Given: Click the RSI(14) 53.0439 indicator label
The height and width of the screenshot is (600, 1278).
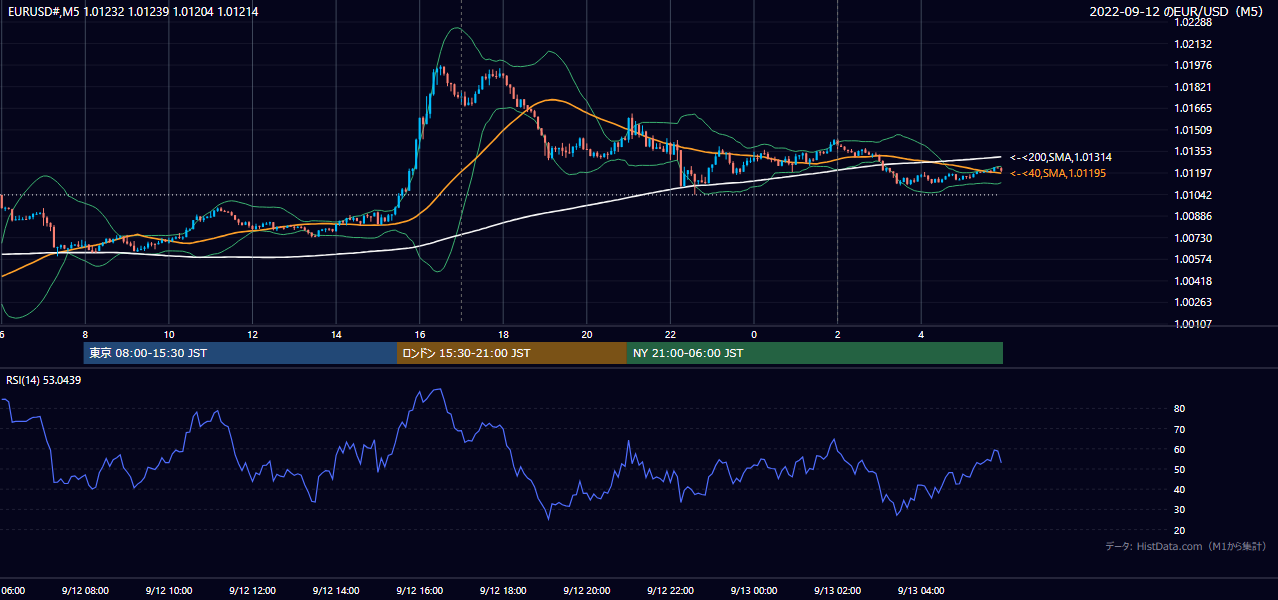Looking at the screenshot, I should click(44, 380).
